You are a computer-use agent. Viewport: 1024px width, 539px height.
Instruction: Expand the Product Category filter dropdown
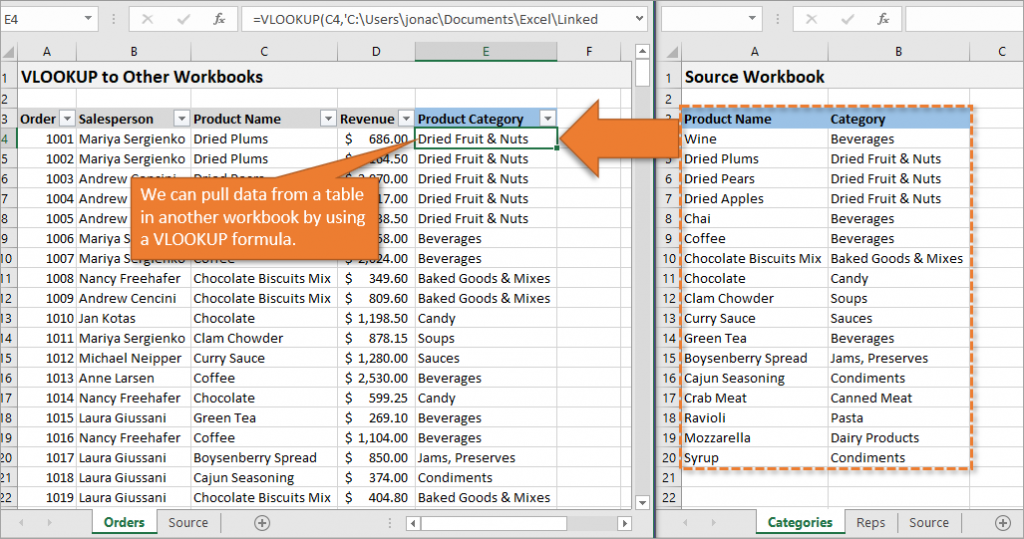pos(547,118)
